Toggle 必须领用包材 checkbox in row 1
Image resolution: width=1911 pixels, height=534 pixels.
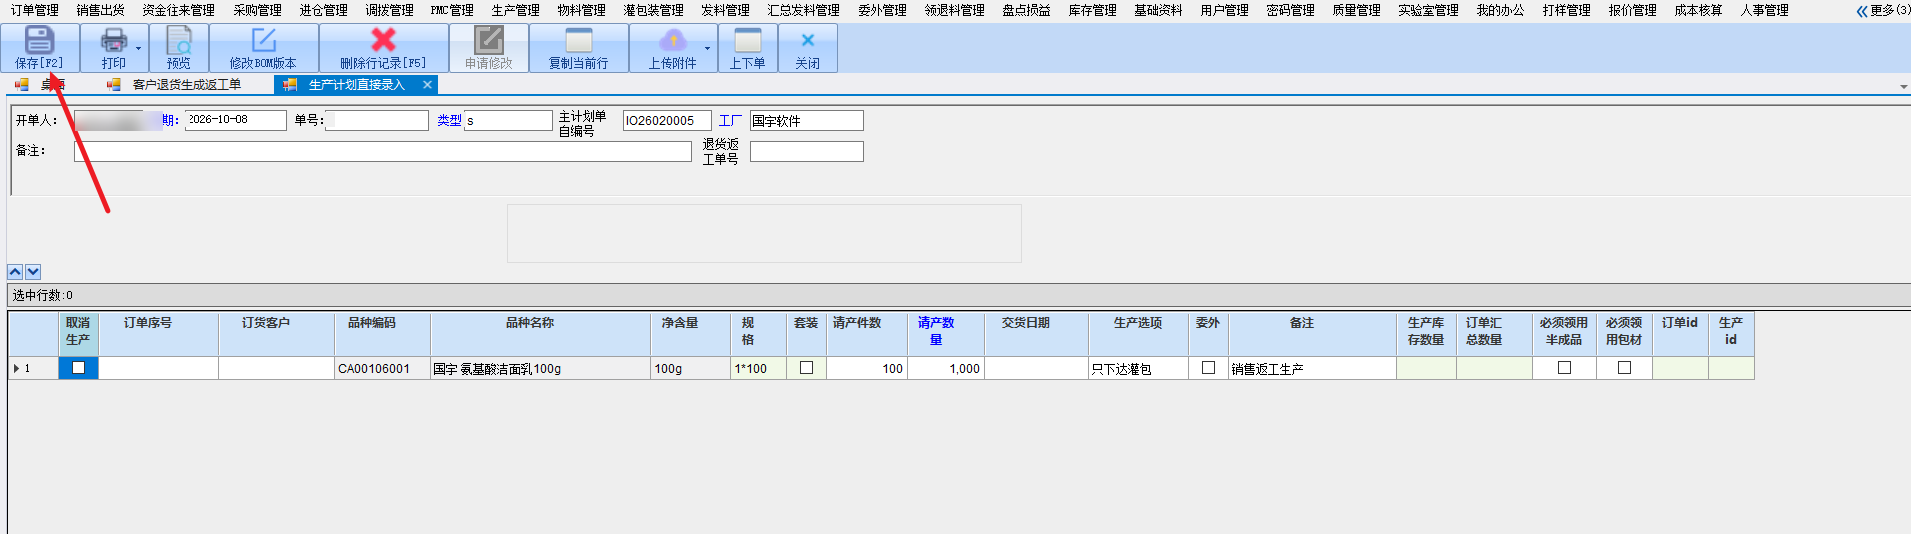(x=1624, y=368)
